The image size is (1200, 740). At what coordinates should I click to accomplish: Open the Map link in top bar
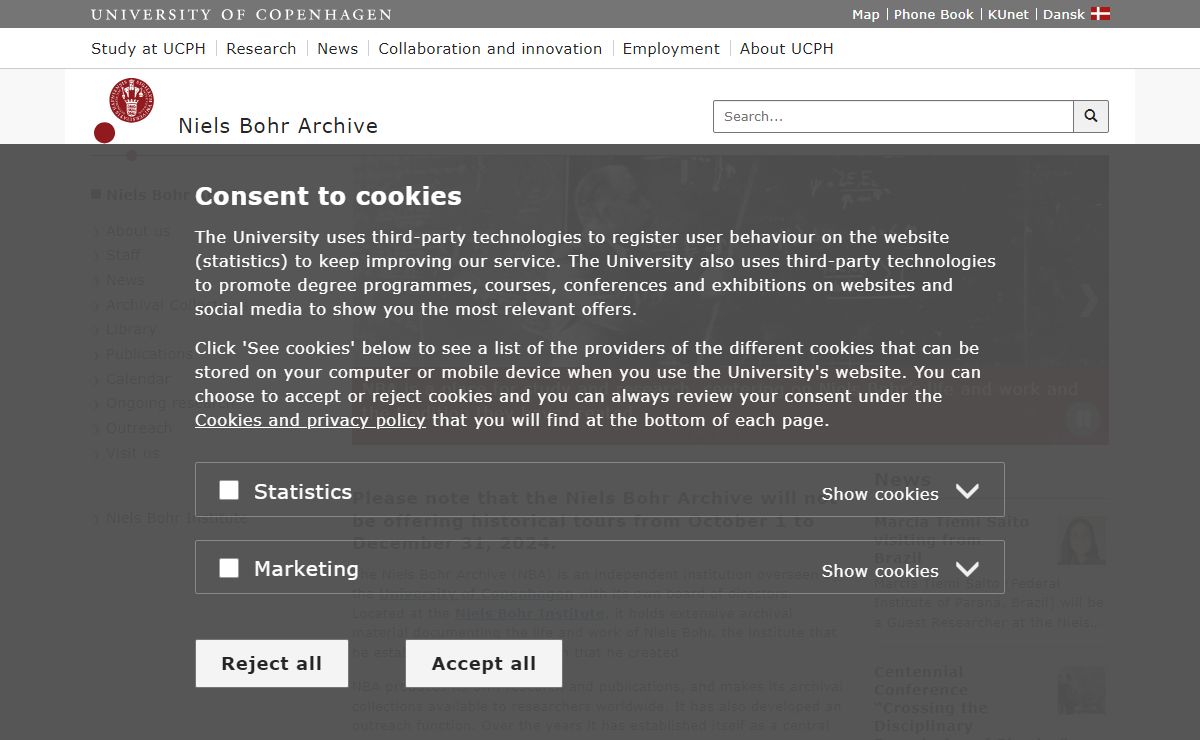866,14
